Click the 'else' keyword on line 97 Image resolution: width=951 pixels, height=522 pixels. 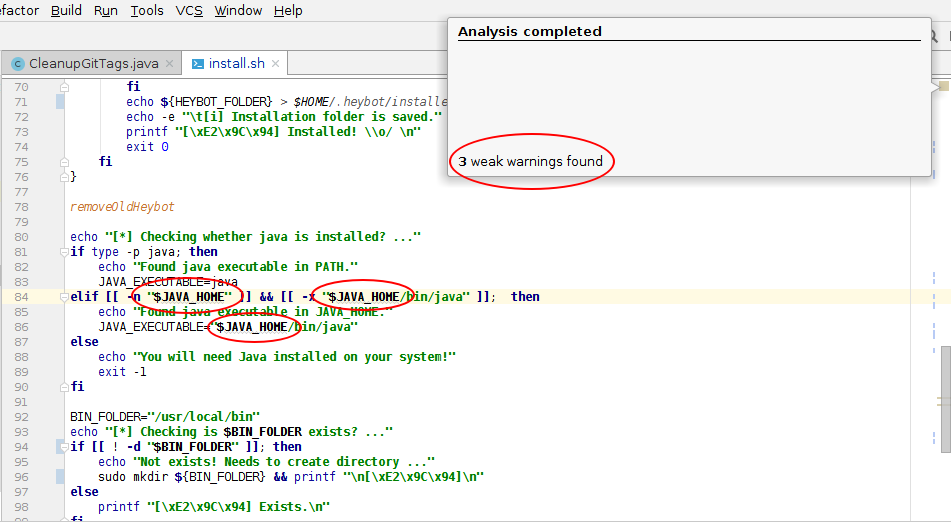pyautogui.click(x=84, y=492)
